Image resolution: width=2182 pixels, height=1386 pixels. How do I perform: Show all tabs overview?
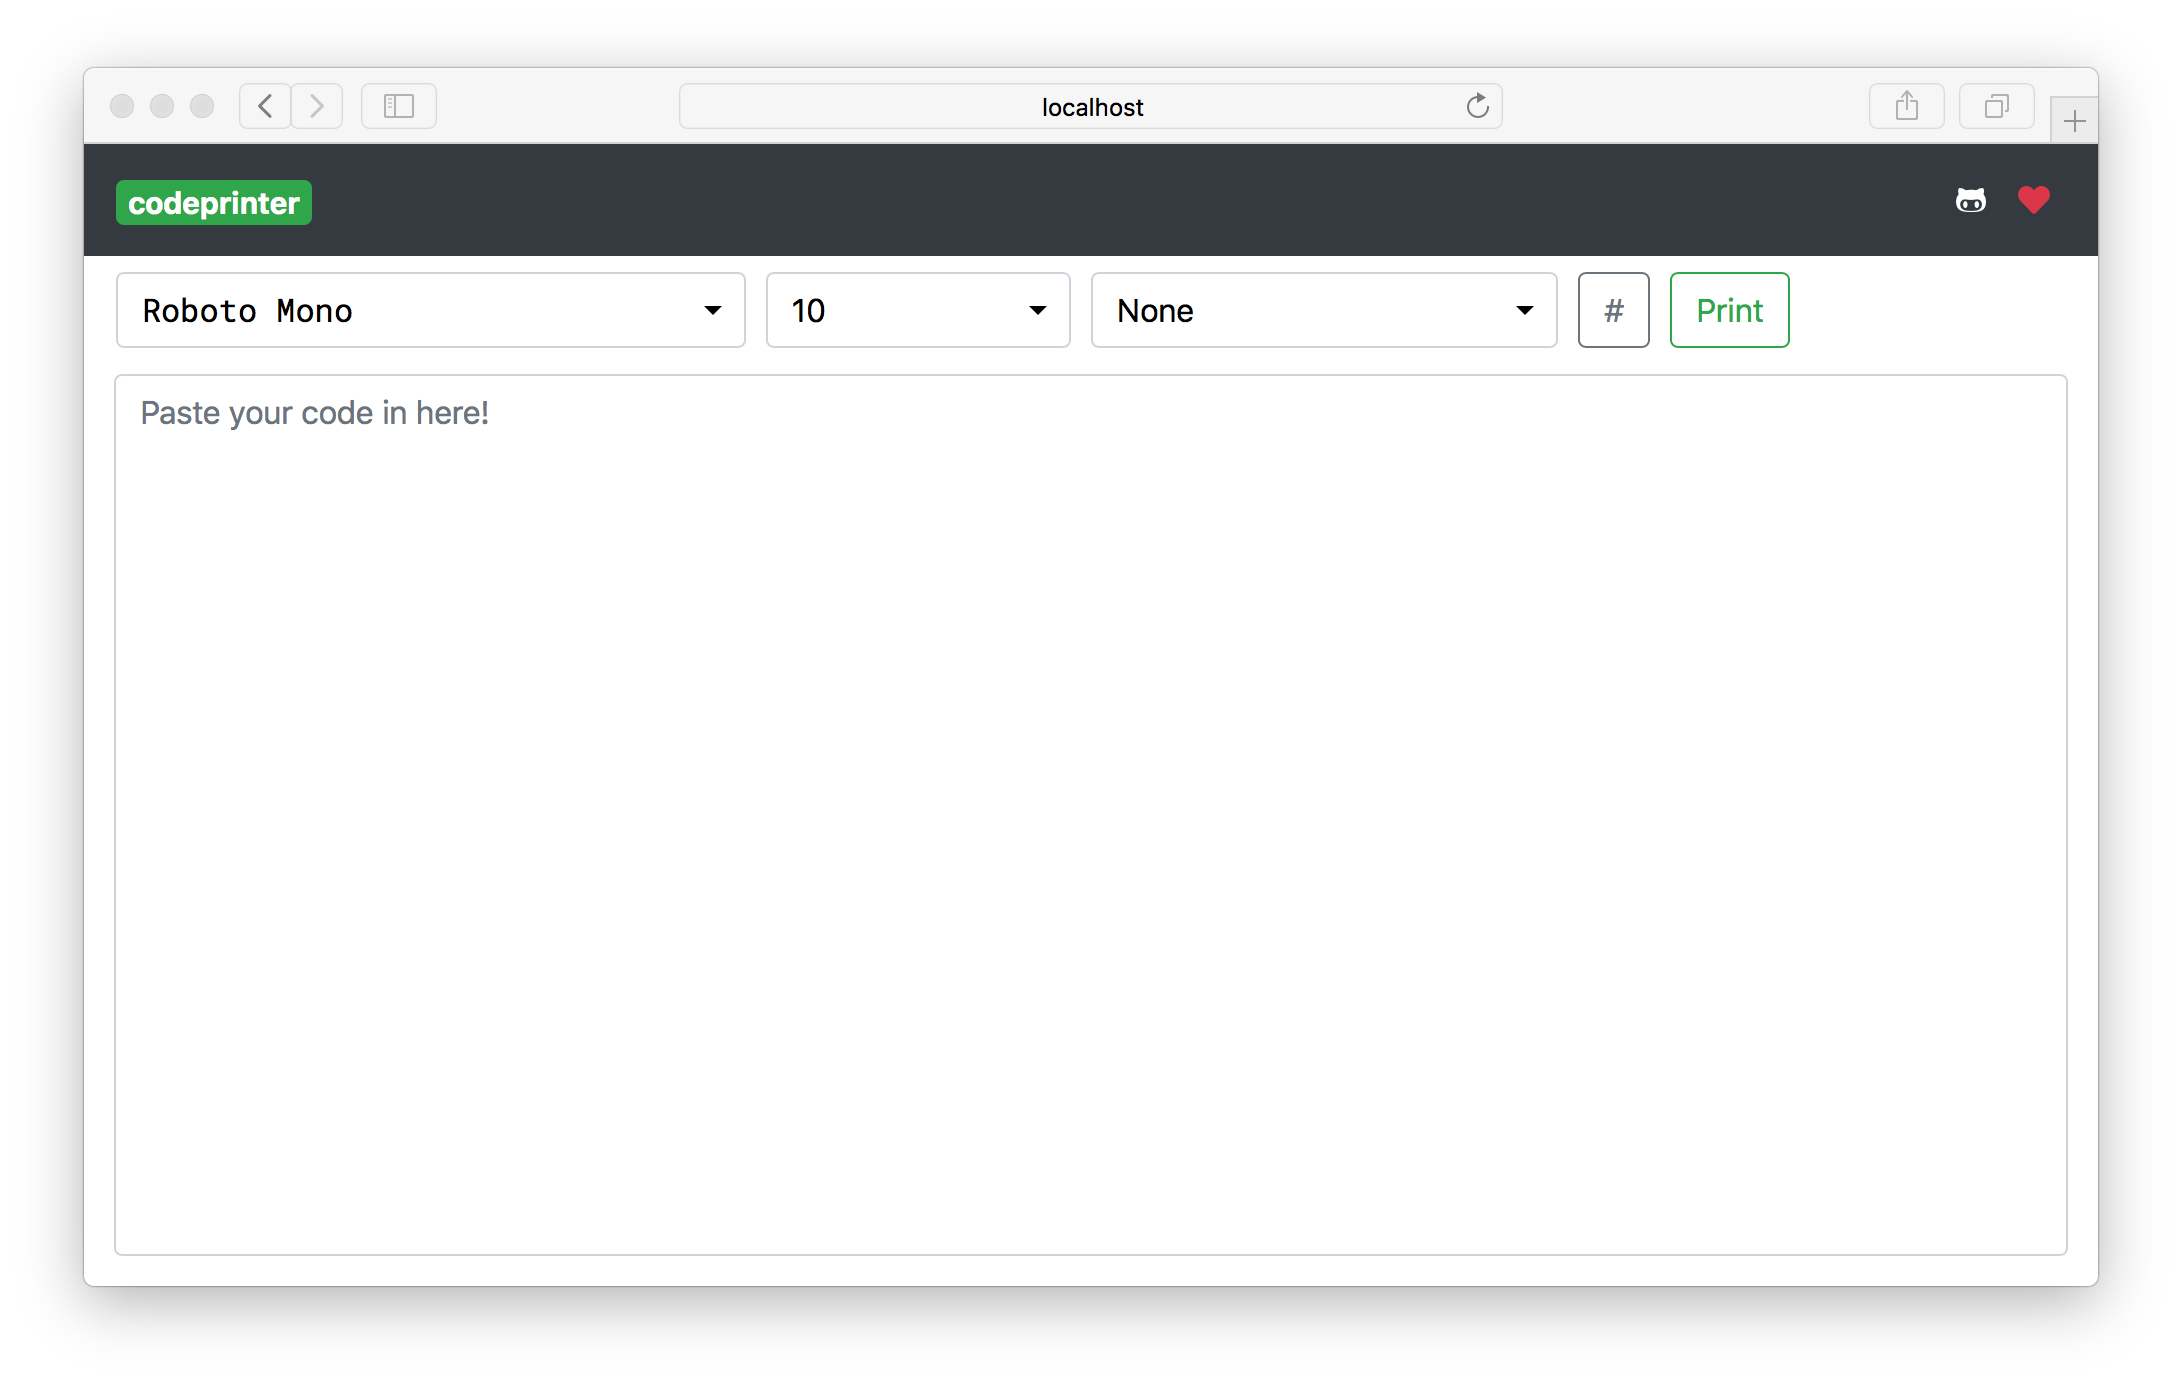click(1996, 106)
